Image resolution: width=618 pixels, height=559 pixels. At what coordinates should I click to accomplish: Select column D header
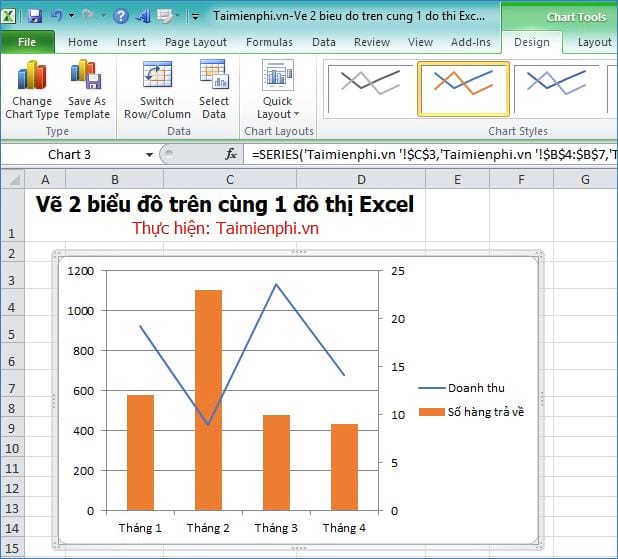coord(361,179)
